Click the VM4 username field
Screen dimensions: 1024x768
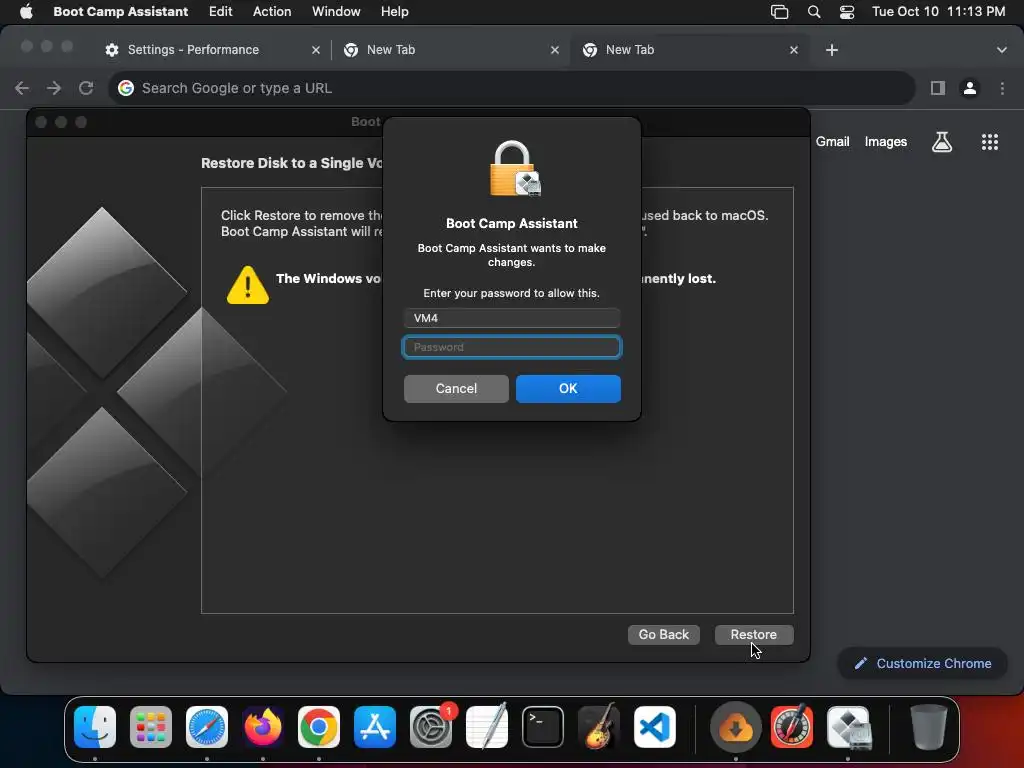pos(512,318)
